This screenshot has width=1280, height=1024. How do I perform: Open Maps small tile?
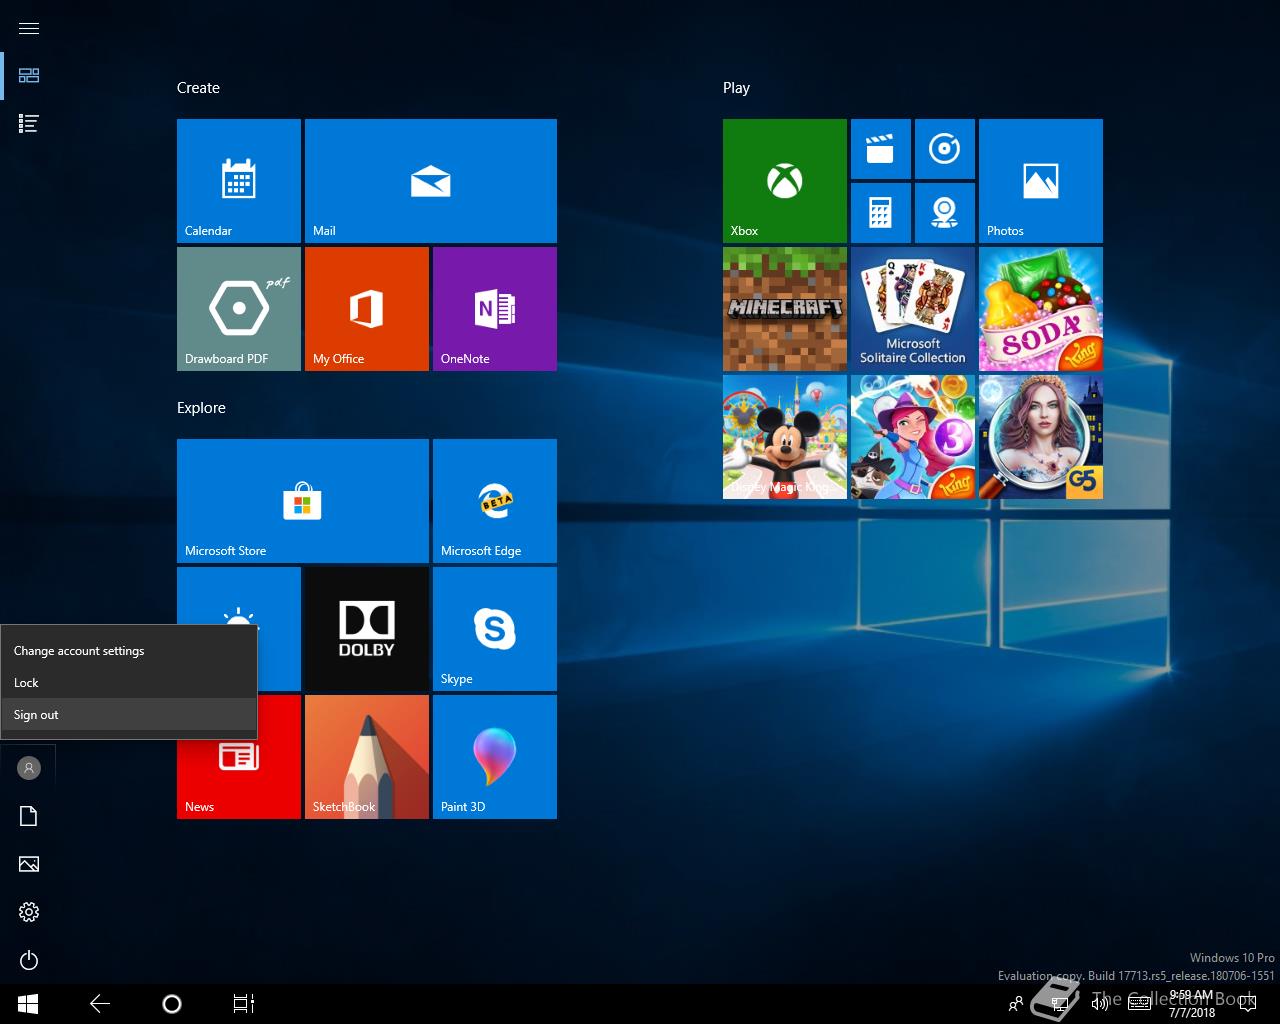click(945, 213)
